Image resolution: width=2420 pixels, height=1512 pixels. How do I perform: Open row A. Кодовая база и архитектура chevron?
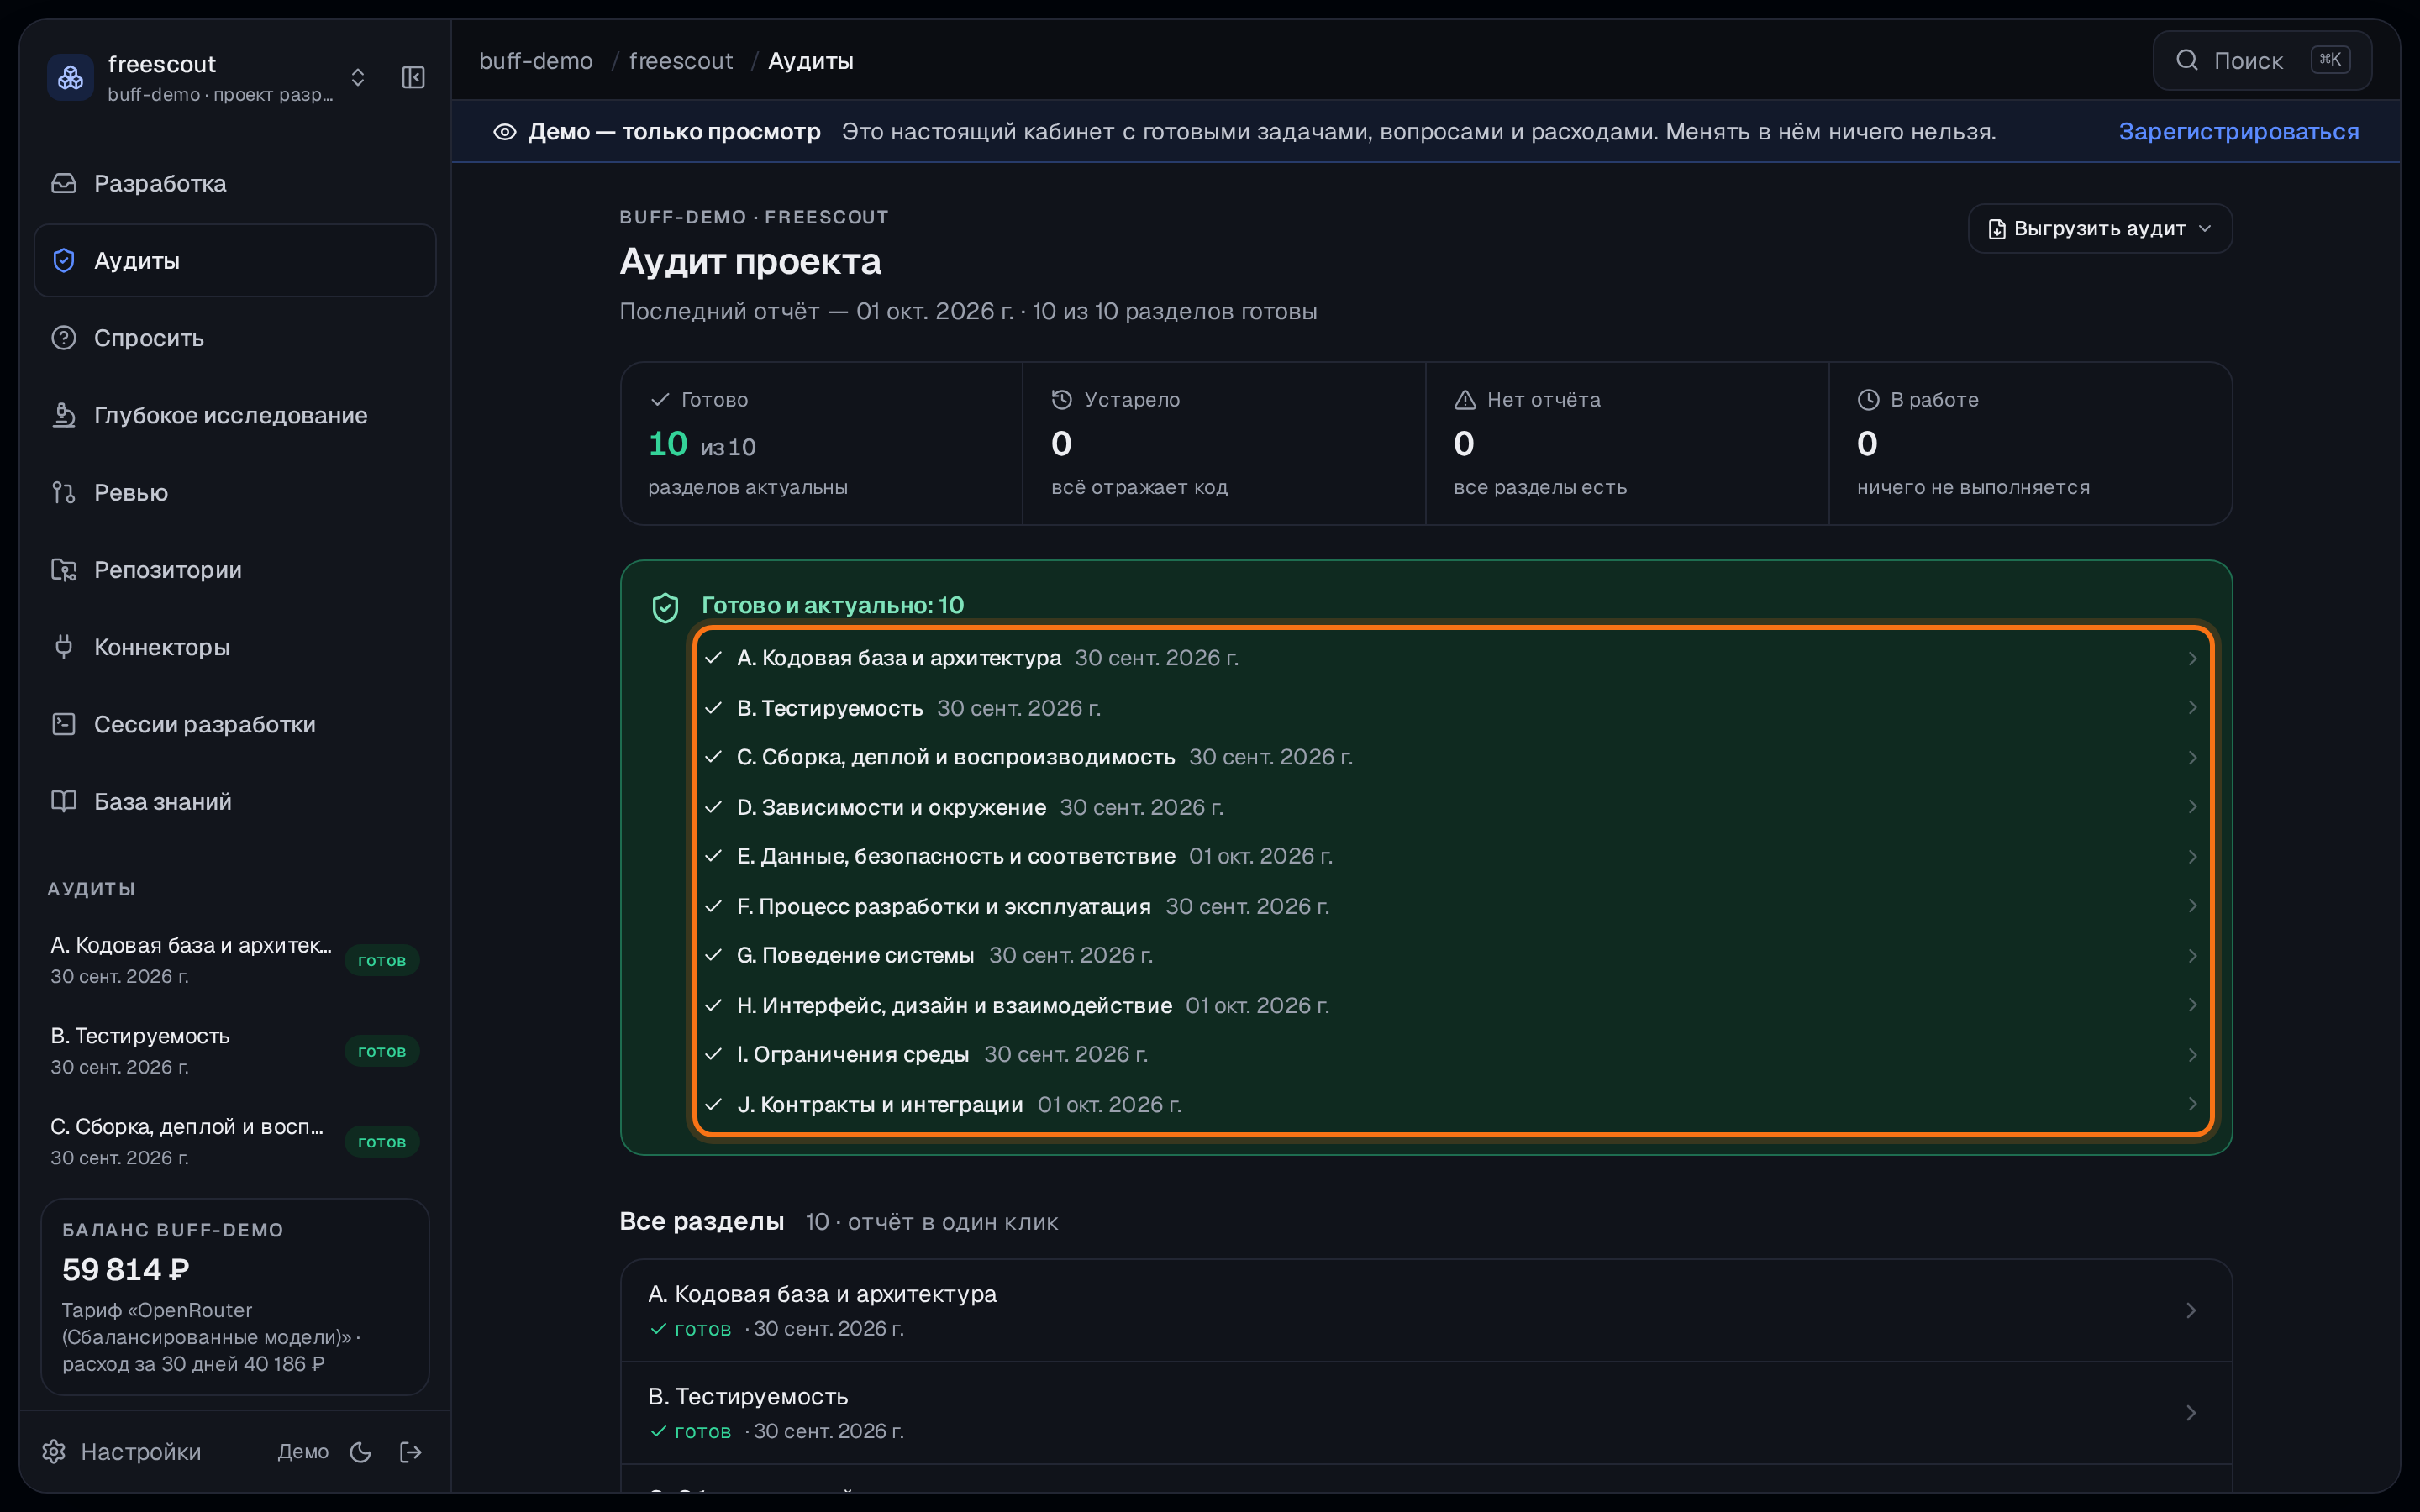coord(2192,658)
